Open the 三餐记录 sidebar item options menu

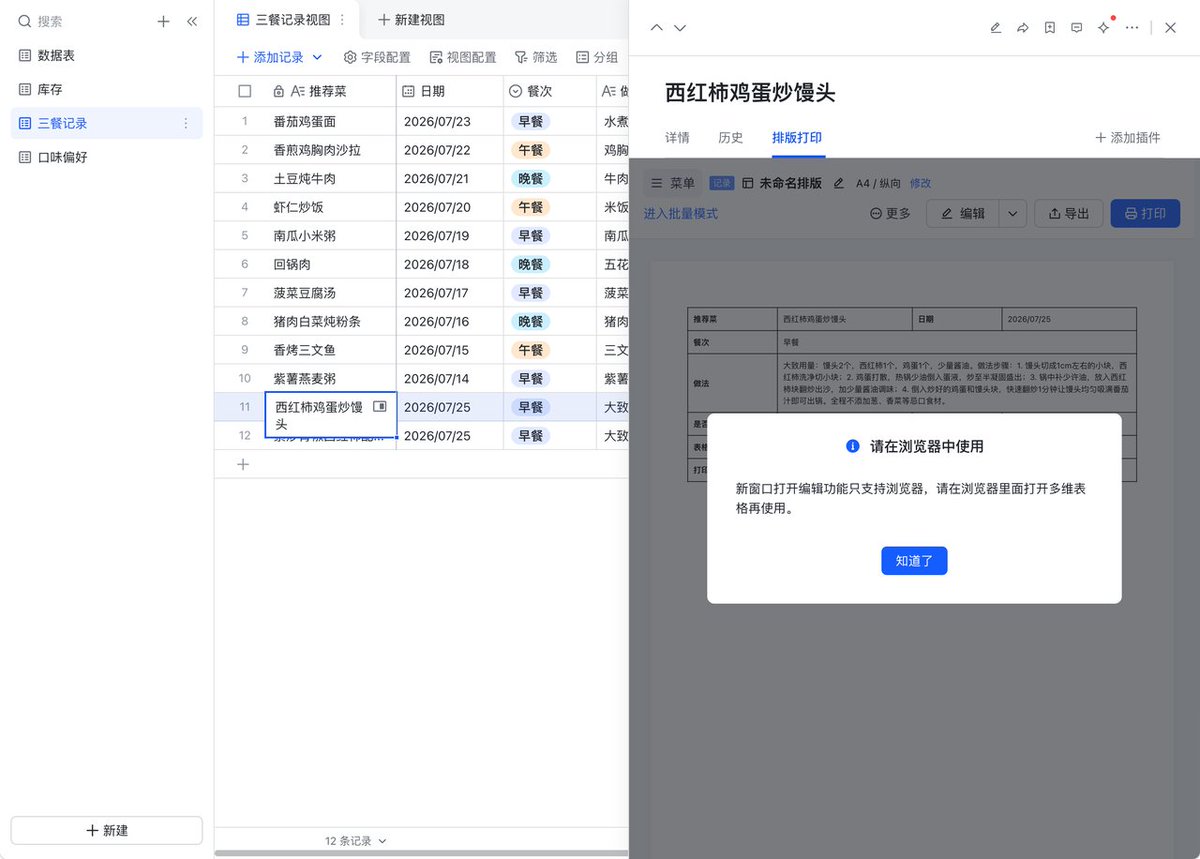[x=185, y=123]
